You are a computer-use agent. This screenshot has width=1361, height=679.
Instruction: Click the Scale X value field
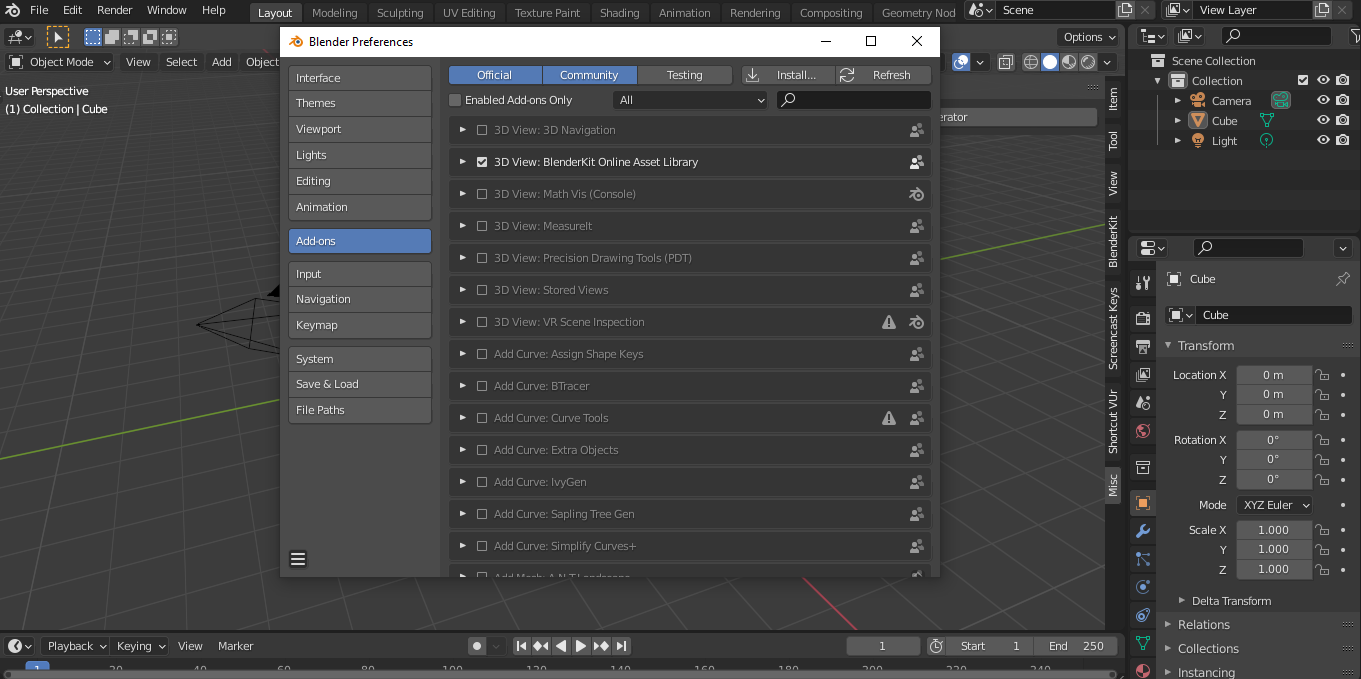[1274, 530]
